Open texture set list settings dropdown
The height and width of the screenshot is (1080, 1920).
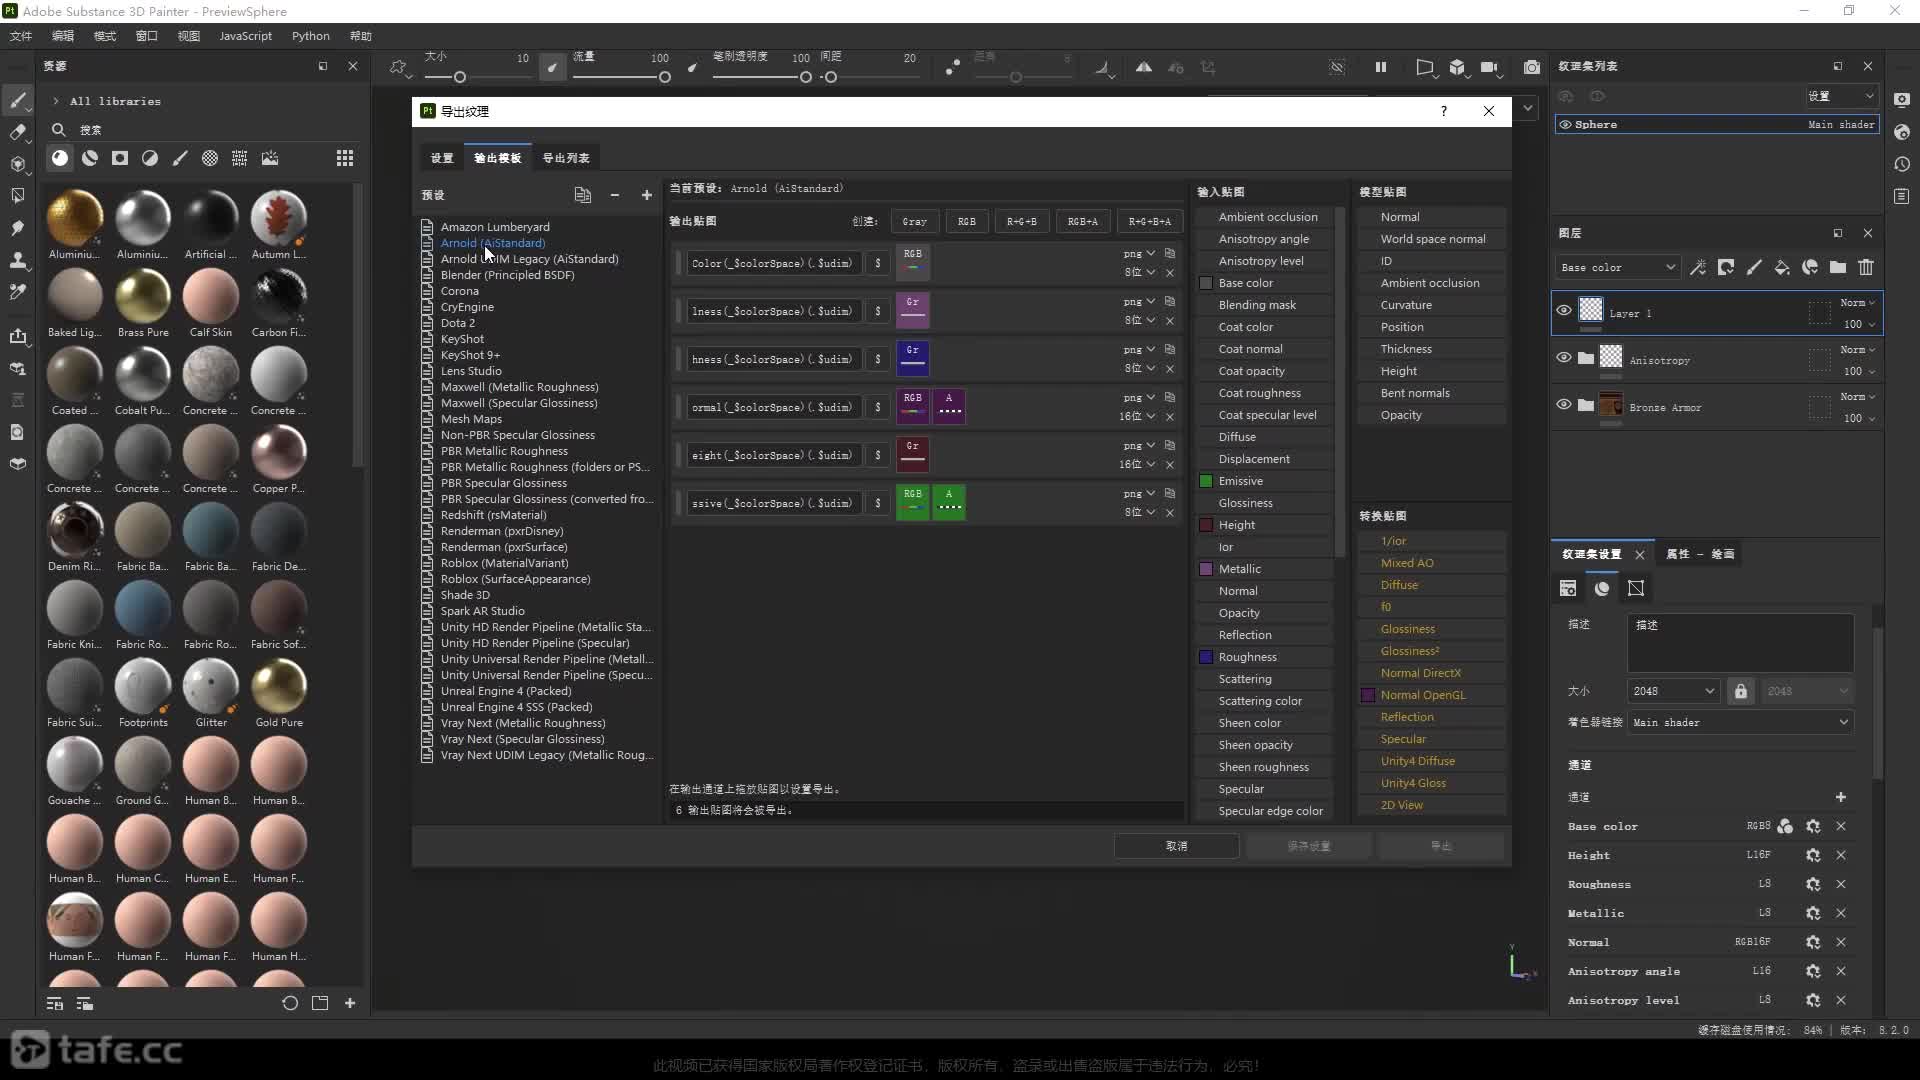pyautogui.click(x=1840, y=96)
